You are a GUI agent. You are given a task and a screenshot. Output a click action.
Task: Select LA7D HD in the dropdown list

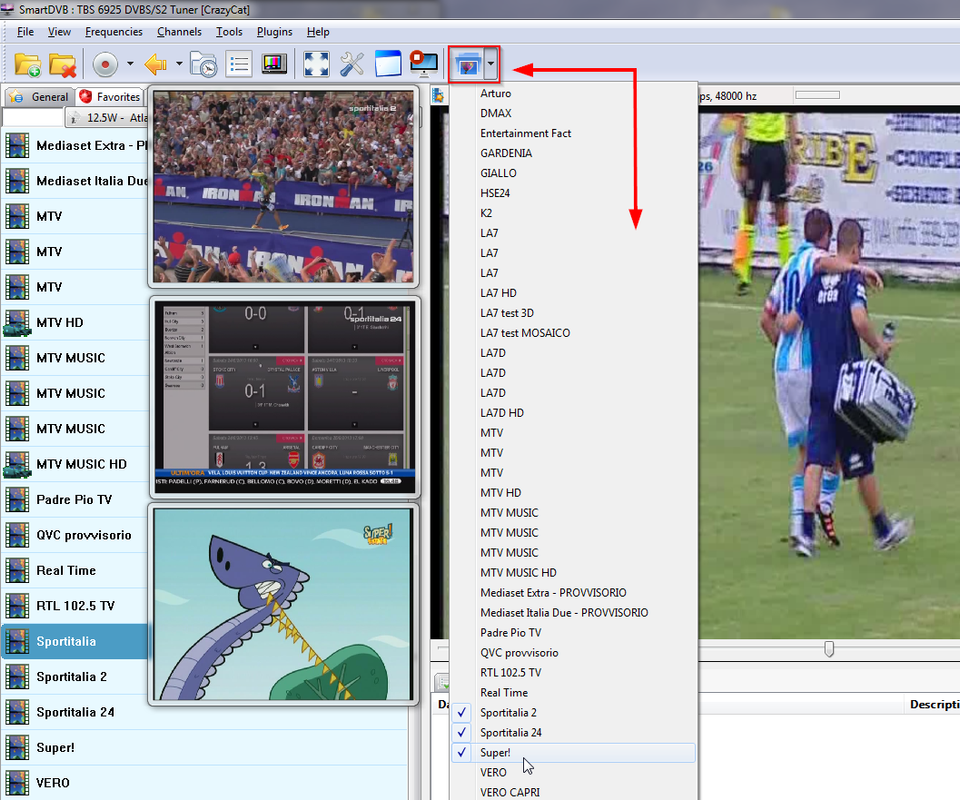(572, 413)
